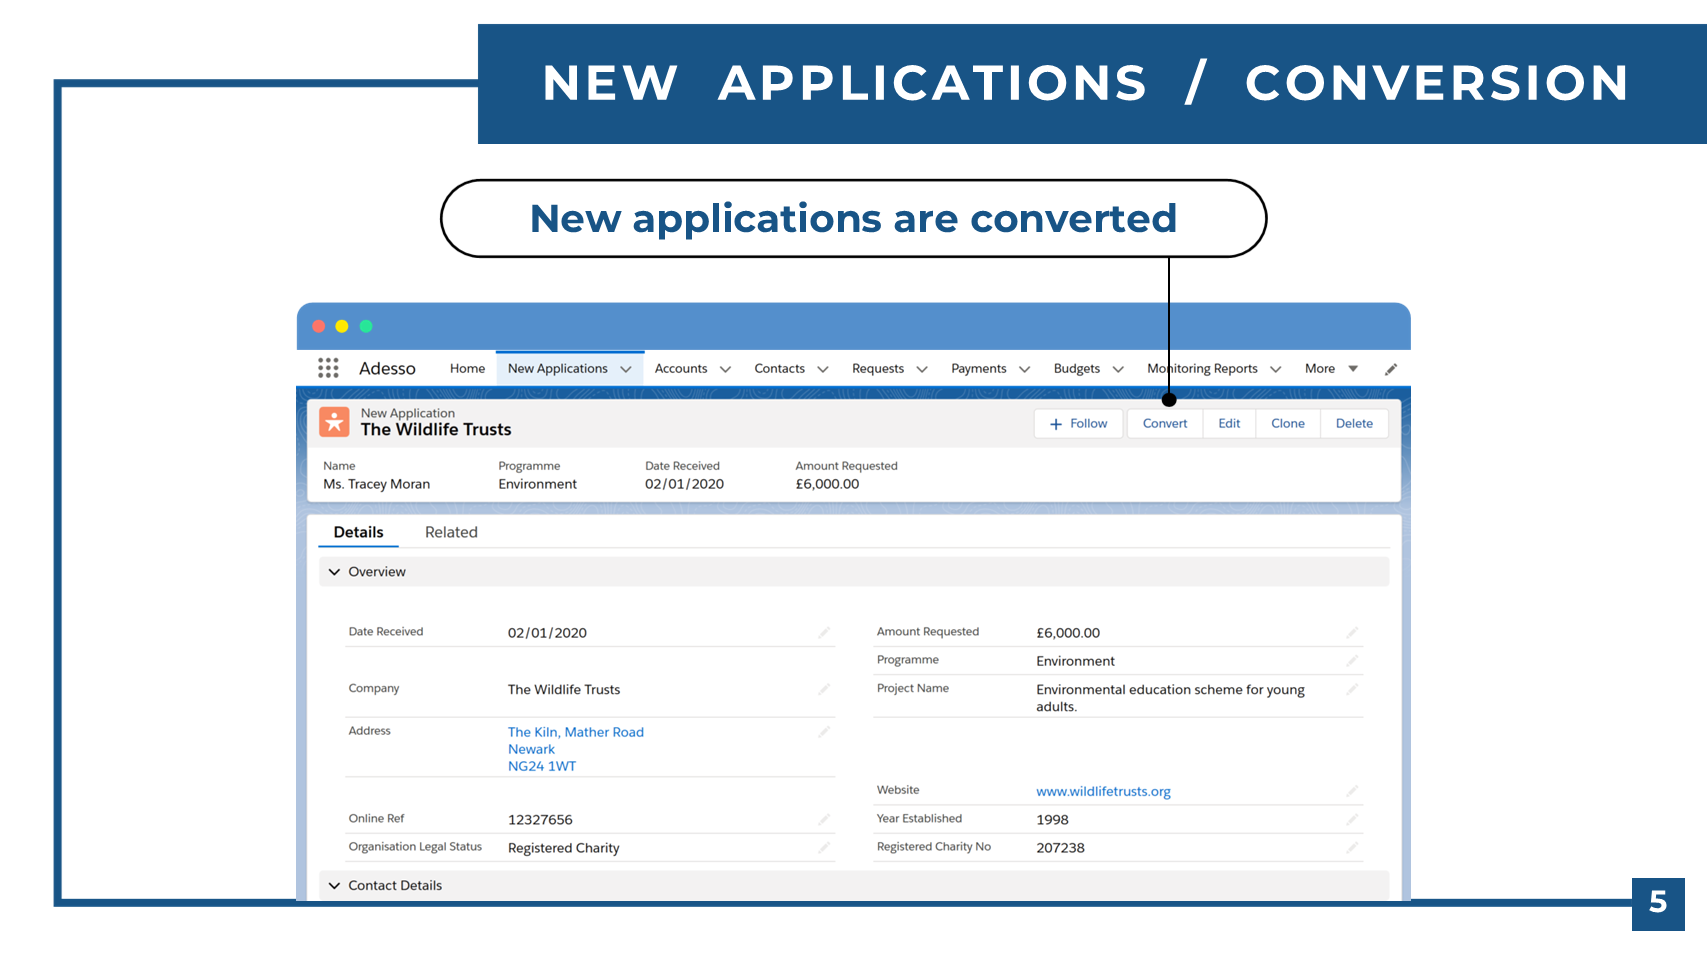This screenshot has width=1707, height=960.
Task: Open the www.wildlifetrusts.org website link
Action: 1103,791
